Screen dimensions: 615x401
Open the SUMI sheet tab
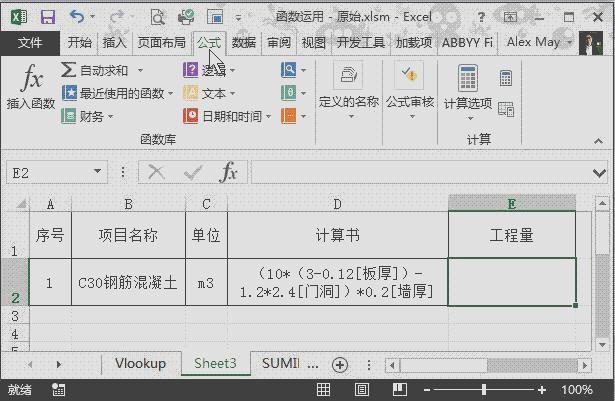[281, 363]
